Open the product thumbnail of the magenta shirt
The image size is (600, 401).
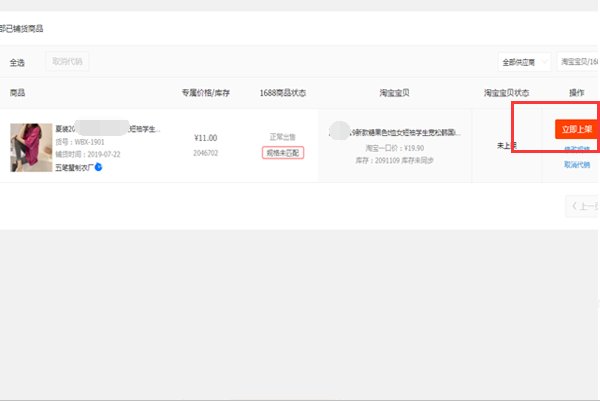click(31, 147)
